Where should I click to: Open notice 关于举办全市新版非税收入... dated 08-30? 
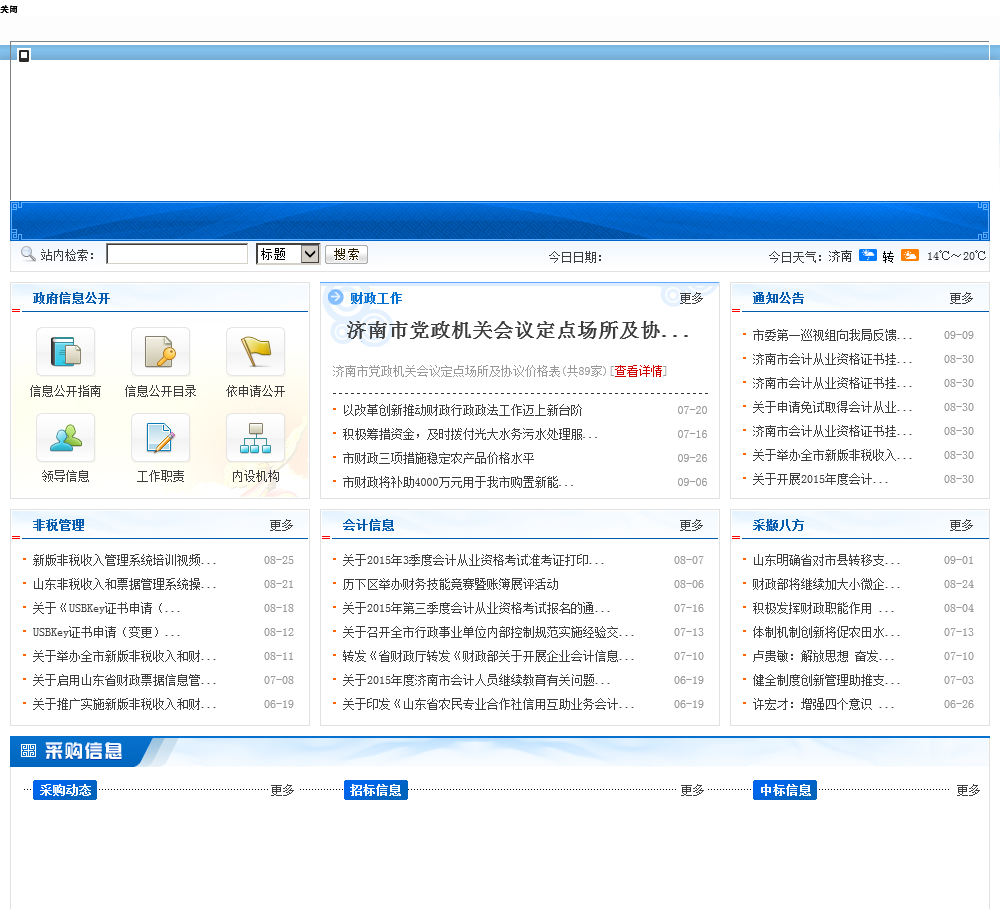[832, 455]
